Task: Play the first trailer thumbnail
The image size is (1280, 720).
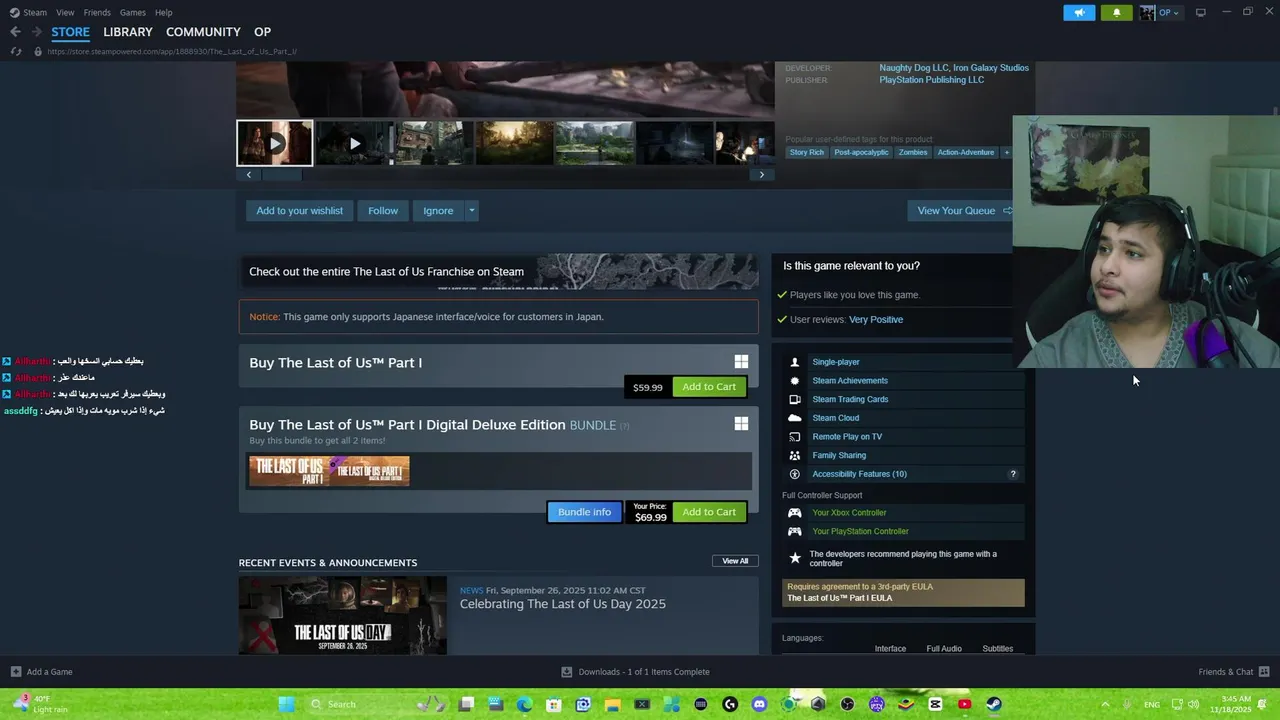Action: pos(274,143)
